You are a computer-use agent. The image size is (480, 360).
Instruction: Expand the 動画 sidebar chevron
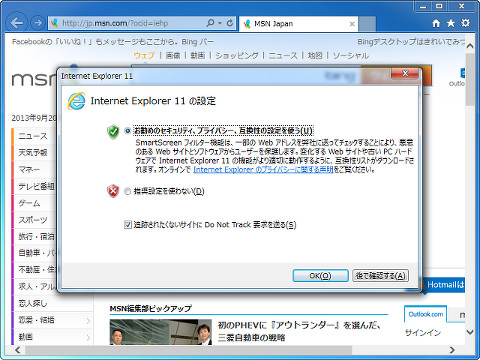(88, 337)
